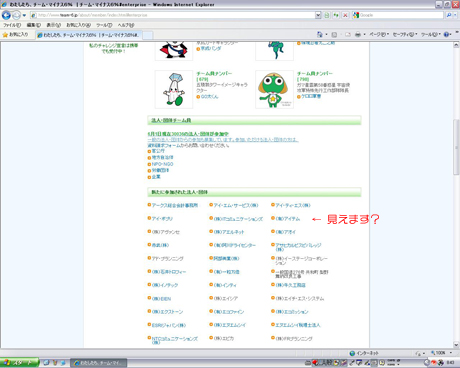Follow the NPO・NGO category link

[x=162, y=164]
